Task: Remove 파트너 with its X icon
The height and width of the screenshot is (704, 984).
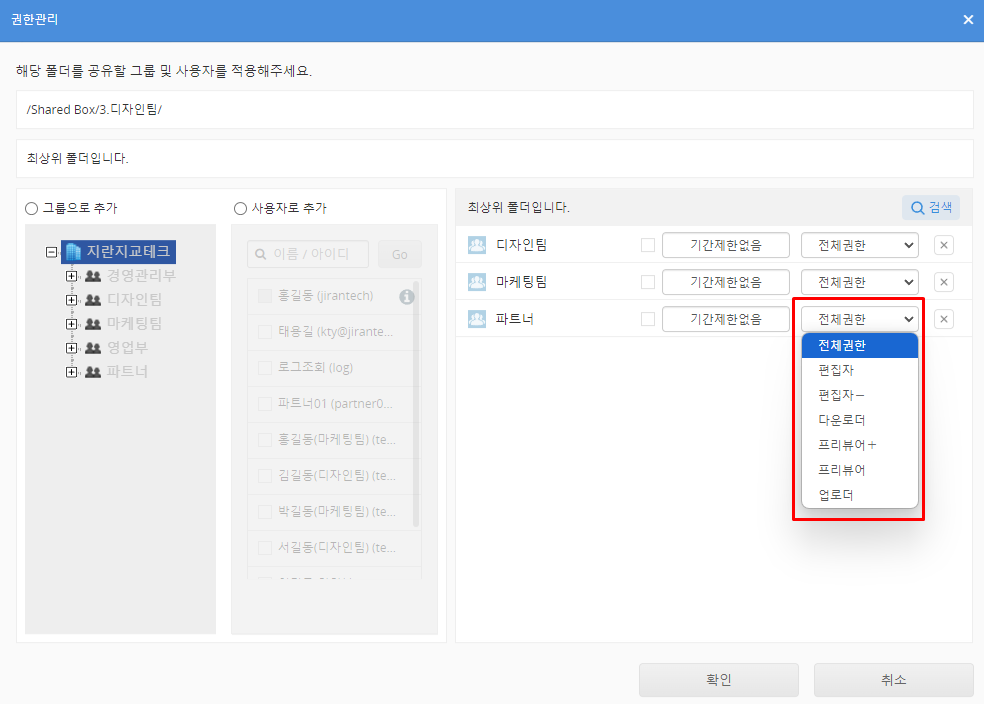Action: click(x=944, y=319)
